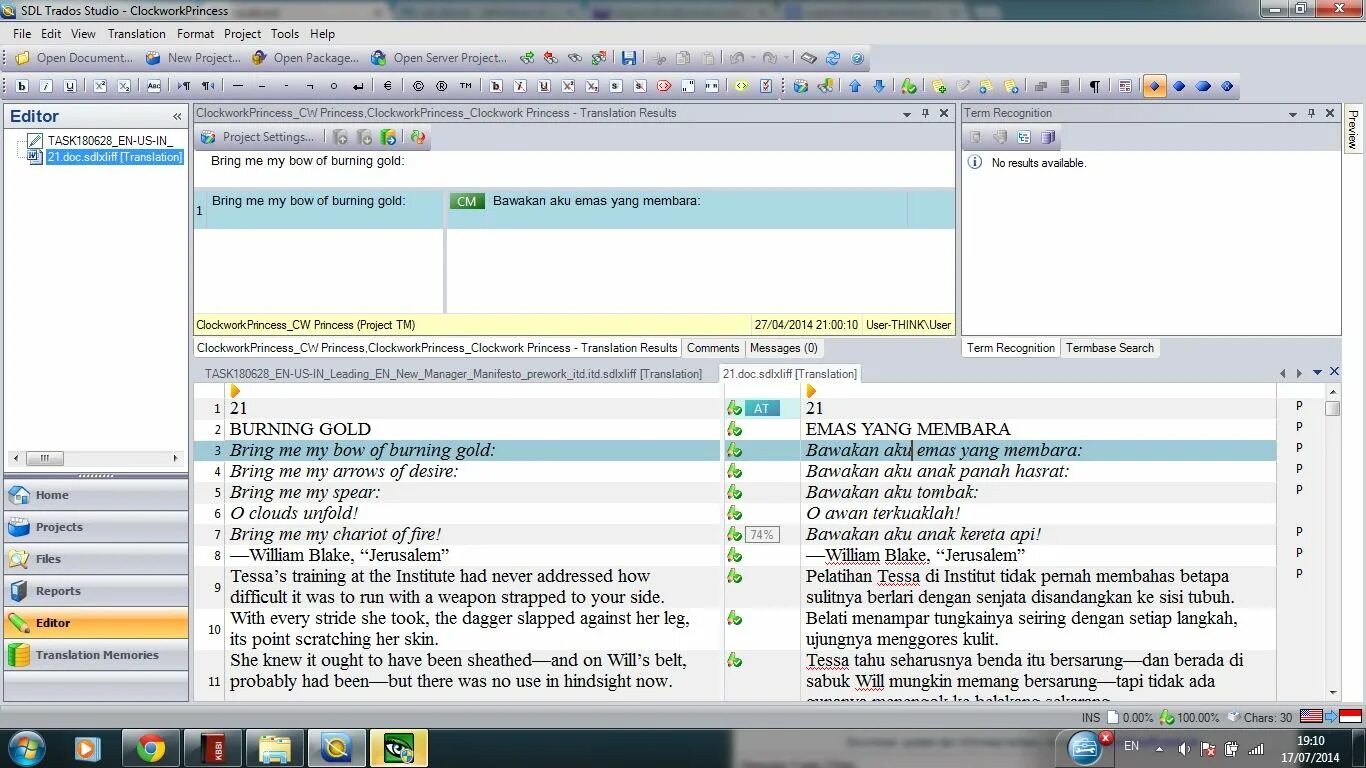Image resolution: width=1366 pixels, height=768 pixels.
Task: Click Open Server Project in the toolbar
Action: [x=439, y=58]
